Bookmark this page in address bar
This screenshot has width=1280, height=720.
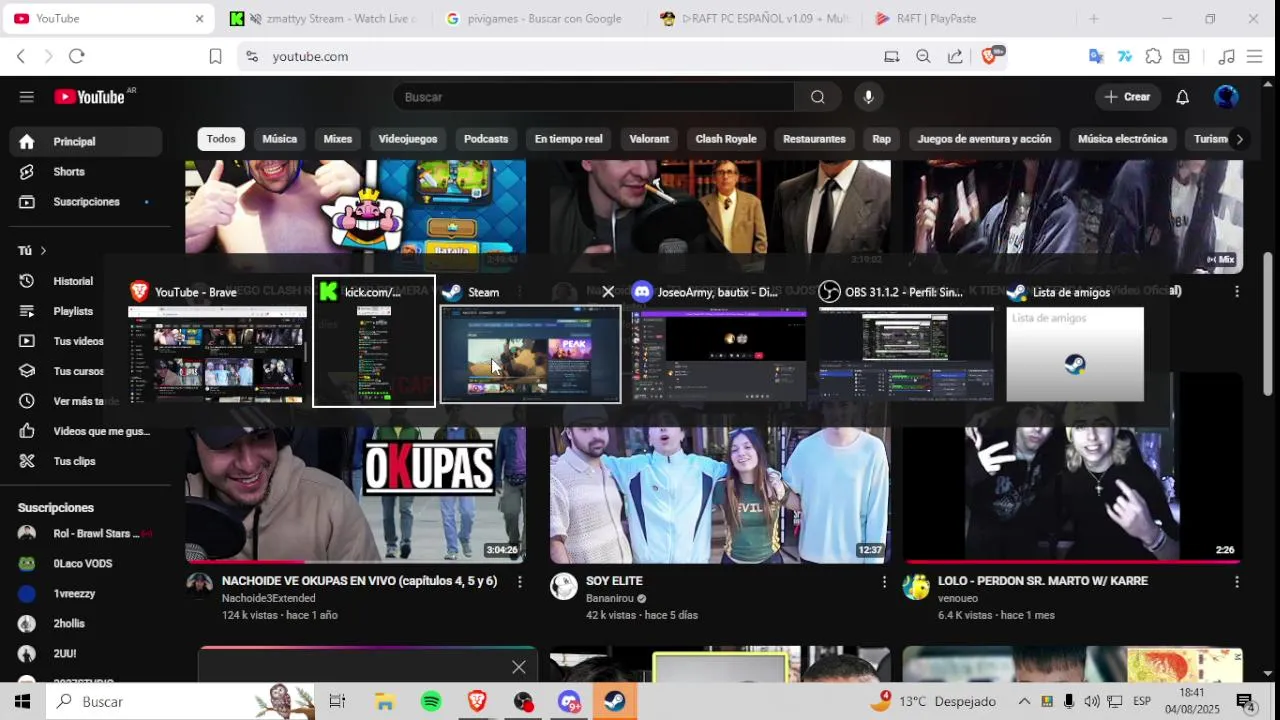(x=215, y=57)
